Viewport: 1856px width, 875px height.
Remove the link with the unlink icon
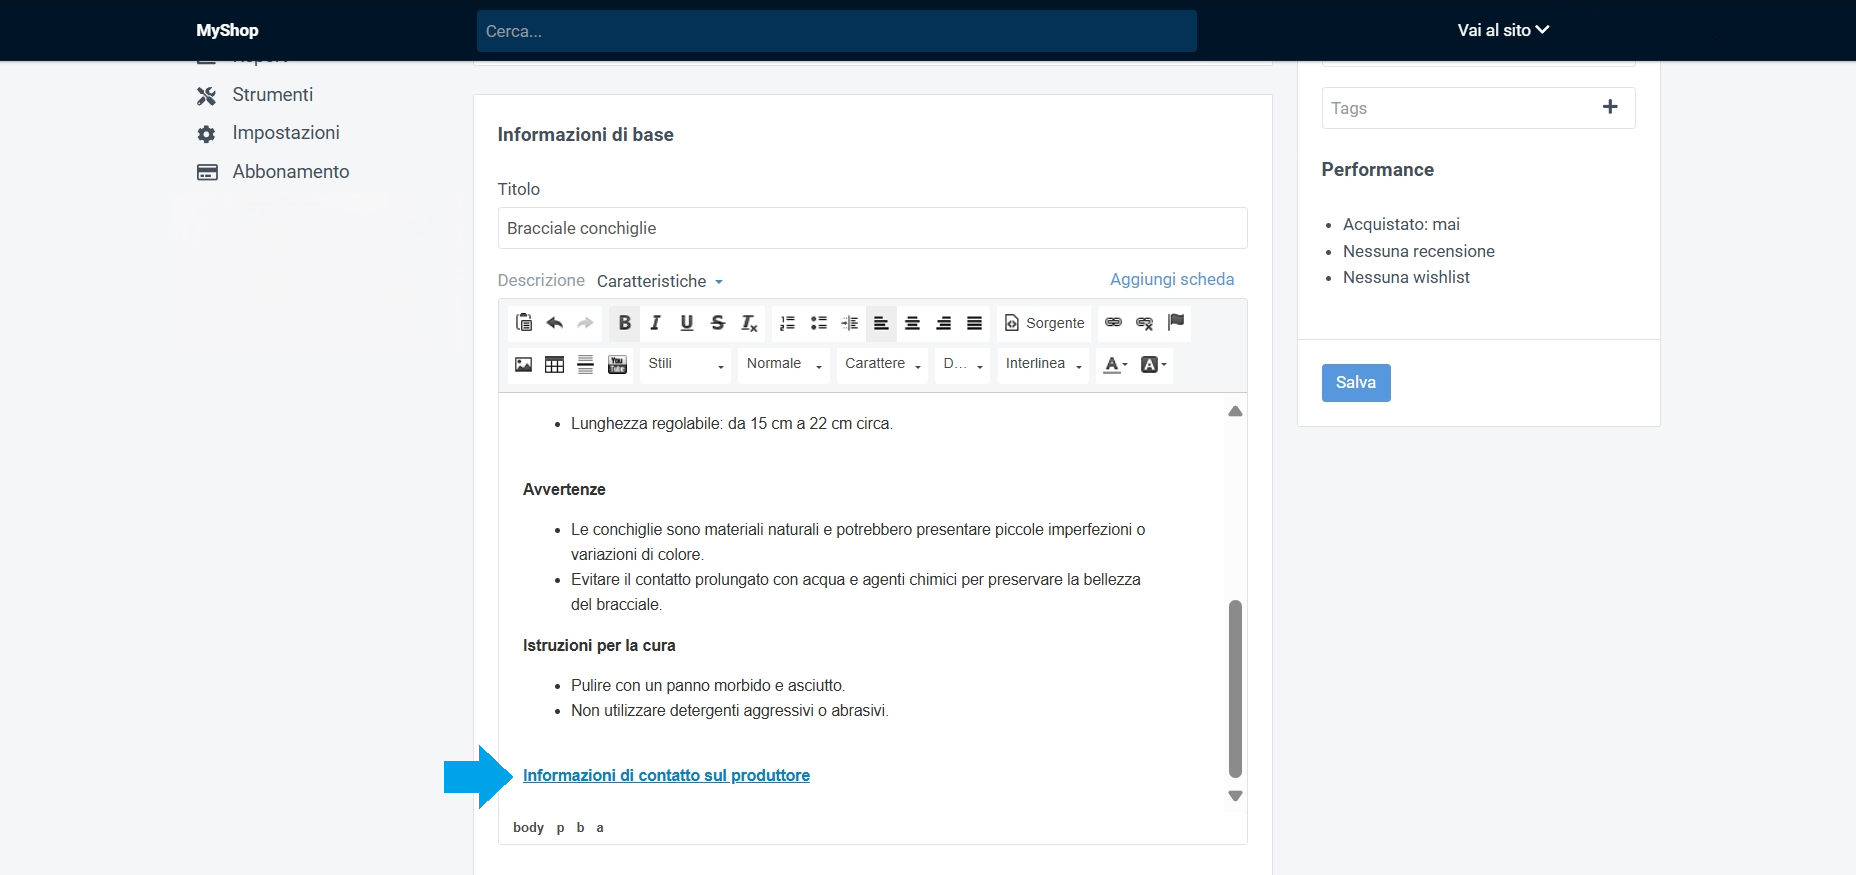(1144, 323)
